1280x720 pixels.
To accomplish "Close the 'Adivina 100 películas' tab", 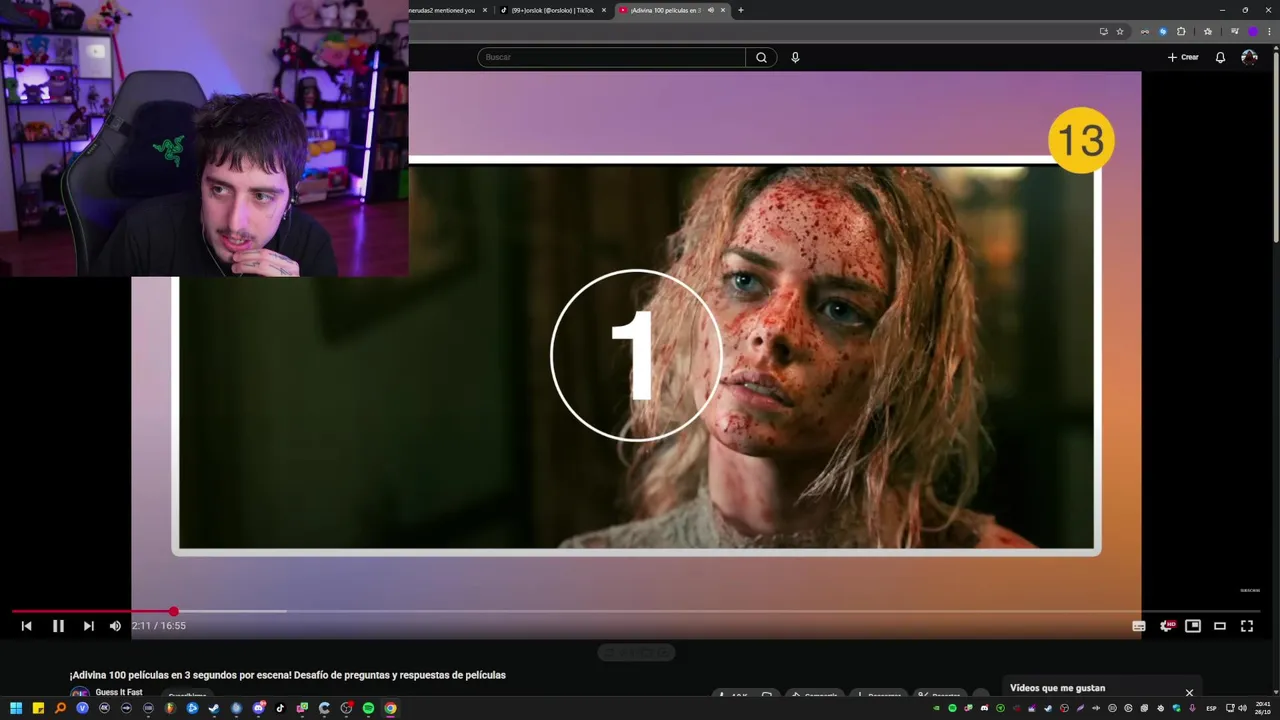I will coord(724,10).
